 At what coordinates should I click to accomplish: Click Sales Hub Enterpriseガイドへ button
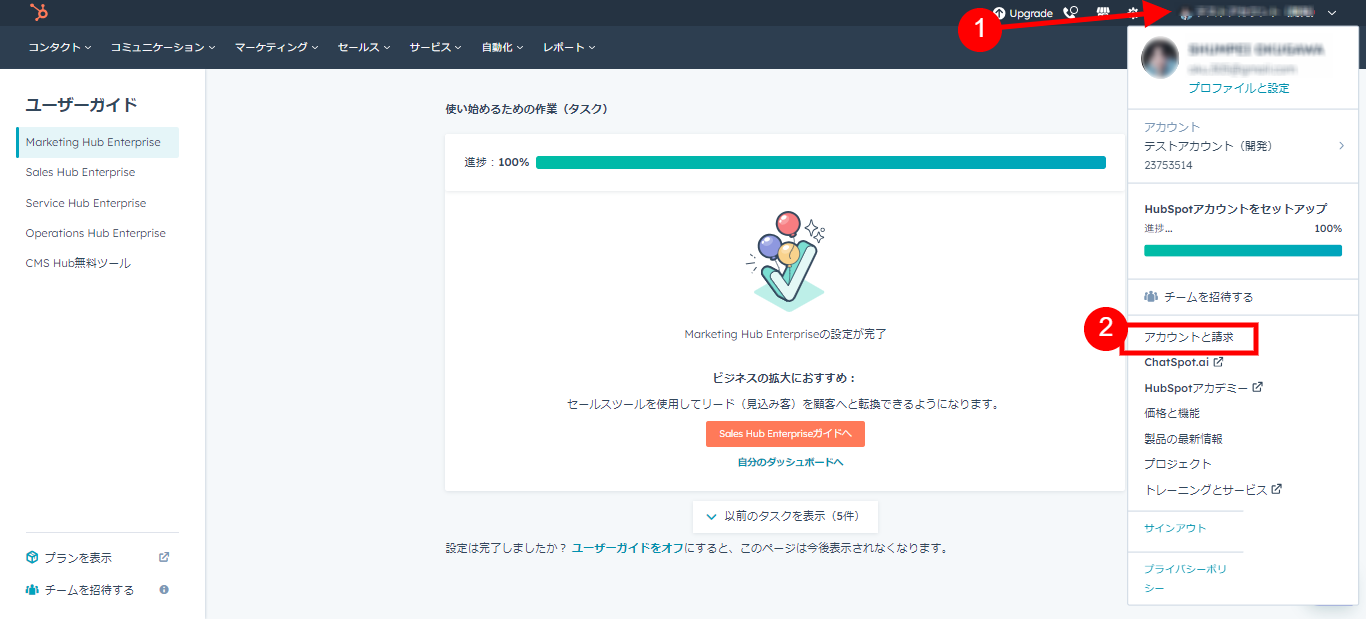click(x=785, y=434)
